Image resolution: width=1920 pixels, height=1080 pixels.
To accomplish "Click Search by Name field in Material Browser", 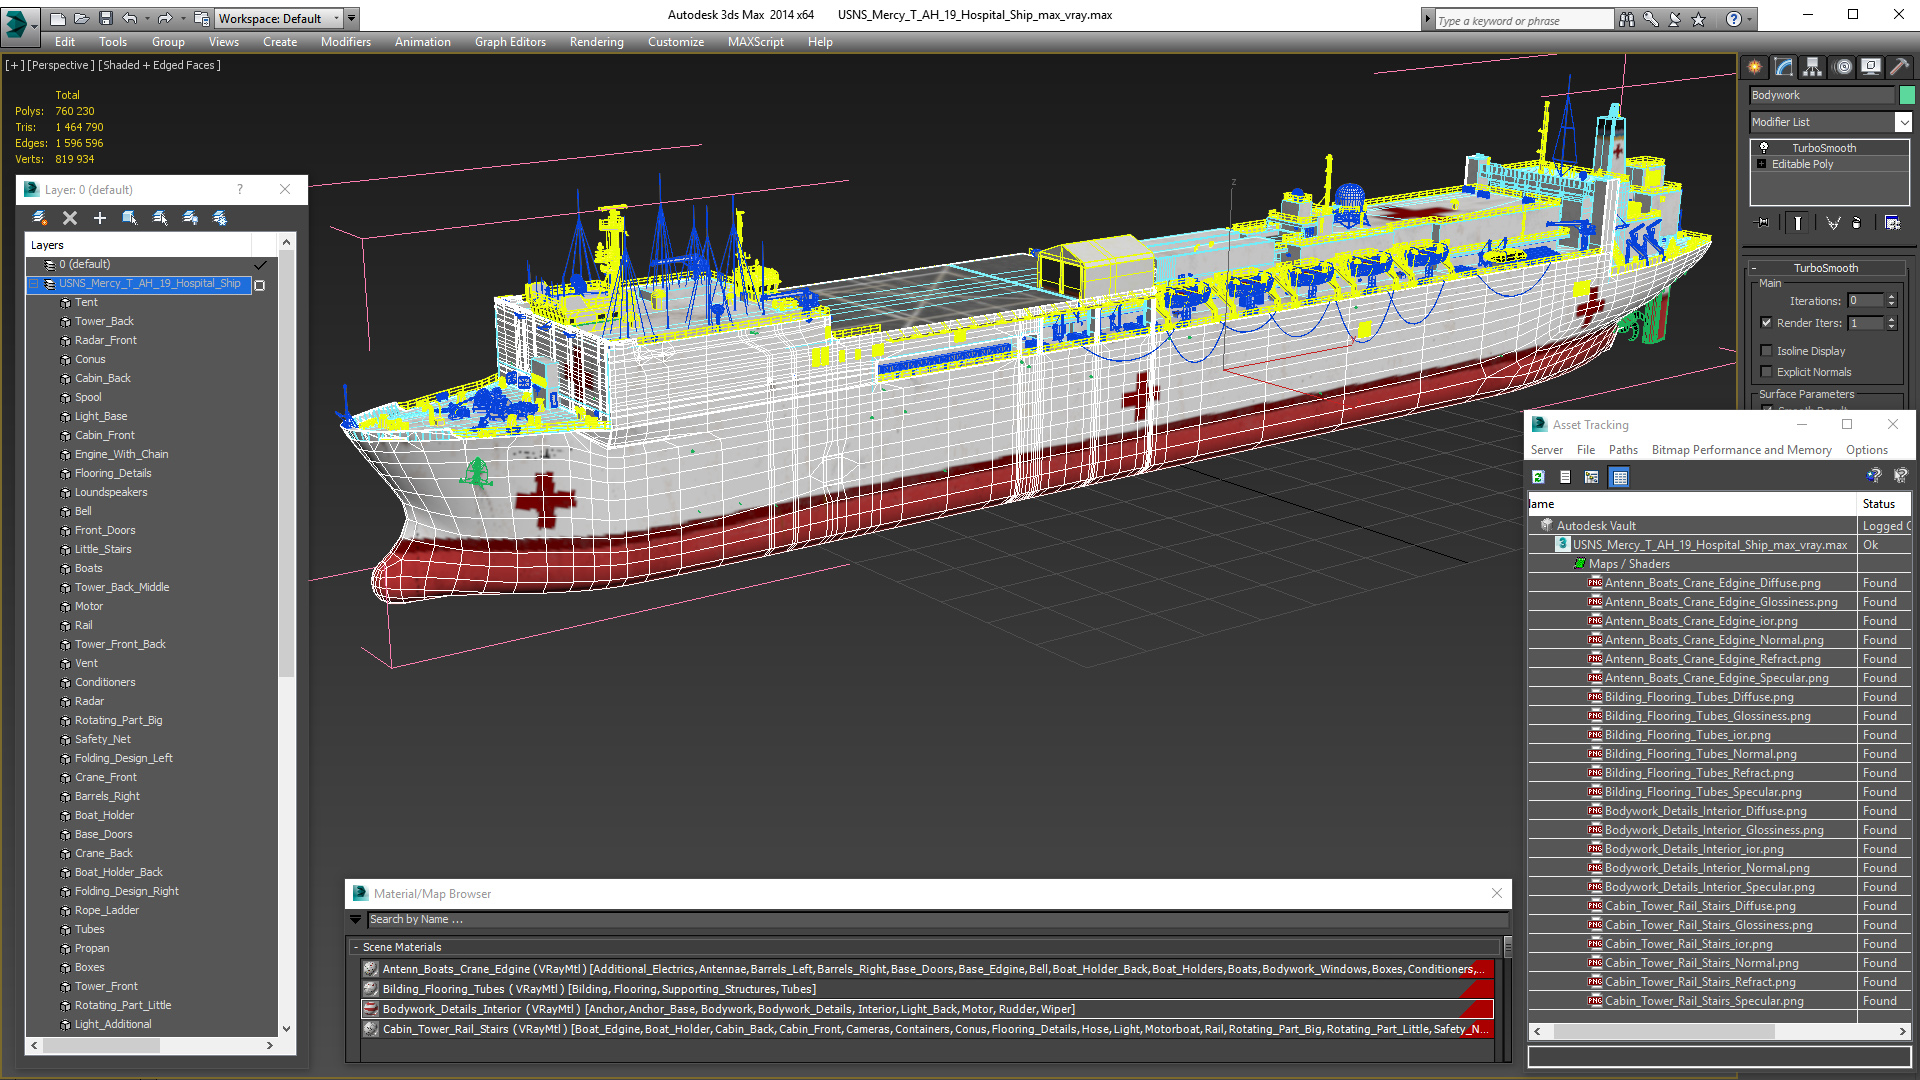I will [936, 919].
